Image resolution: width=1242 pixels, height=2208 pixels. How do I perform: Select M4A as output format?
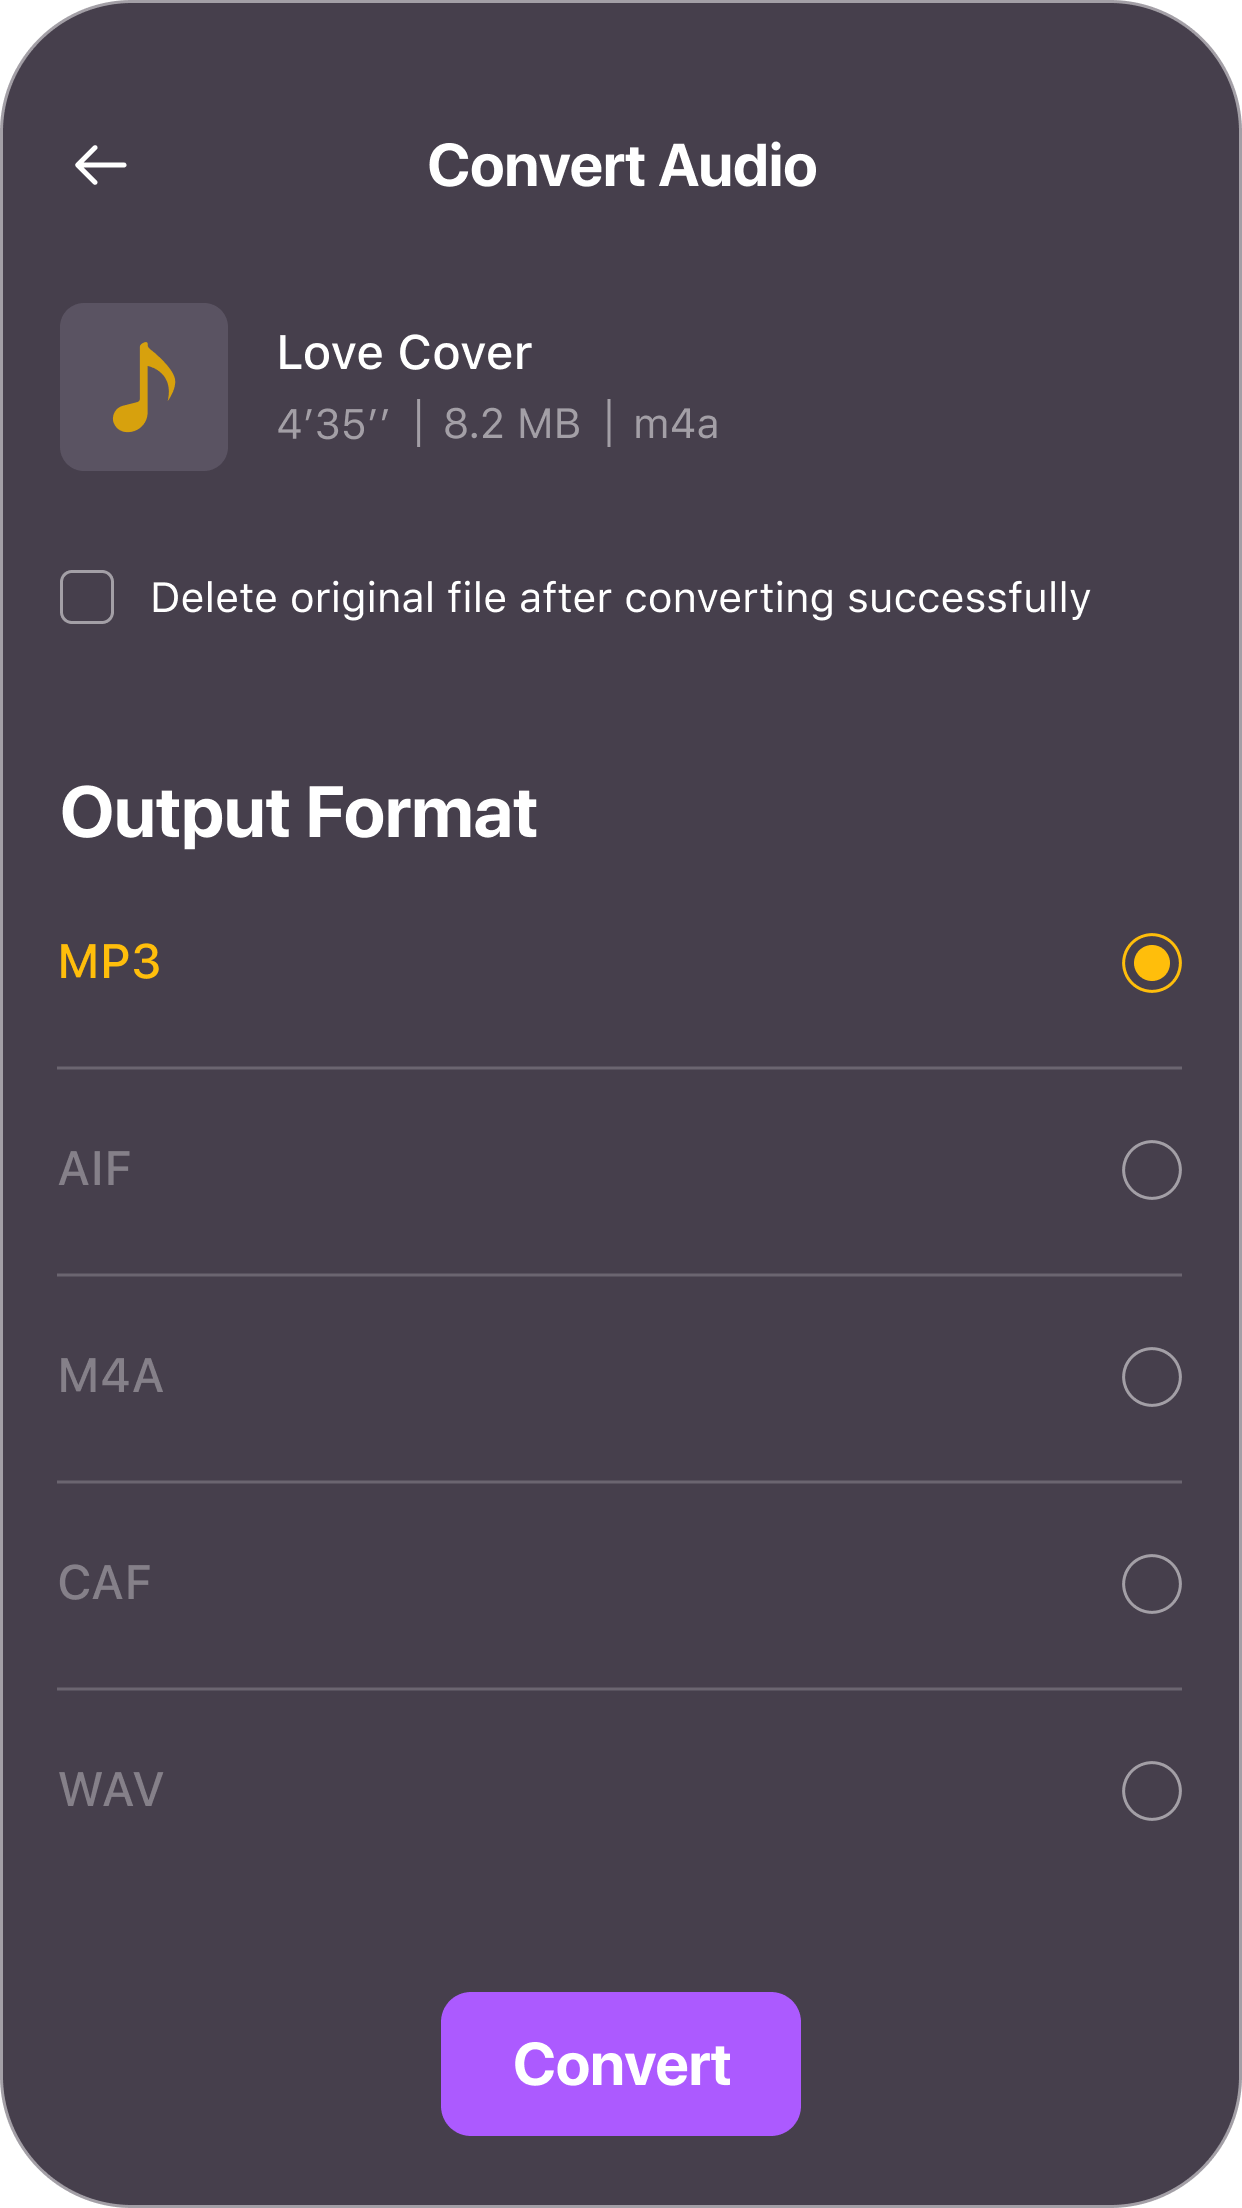click(x=1150, y=1376)
